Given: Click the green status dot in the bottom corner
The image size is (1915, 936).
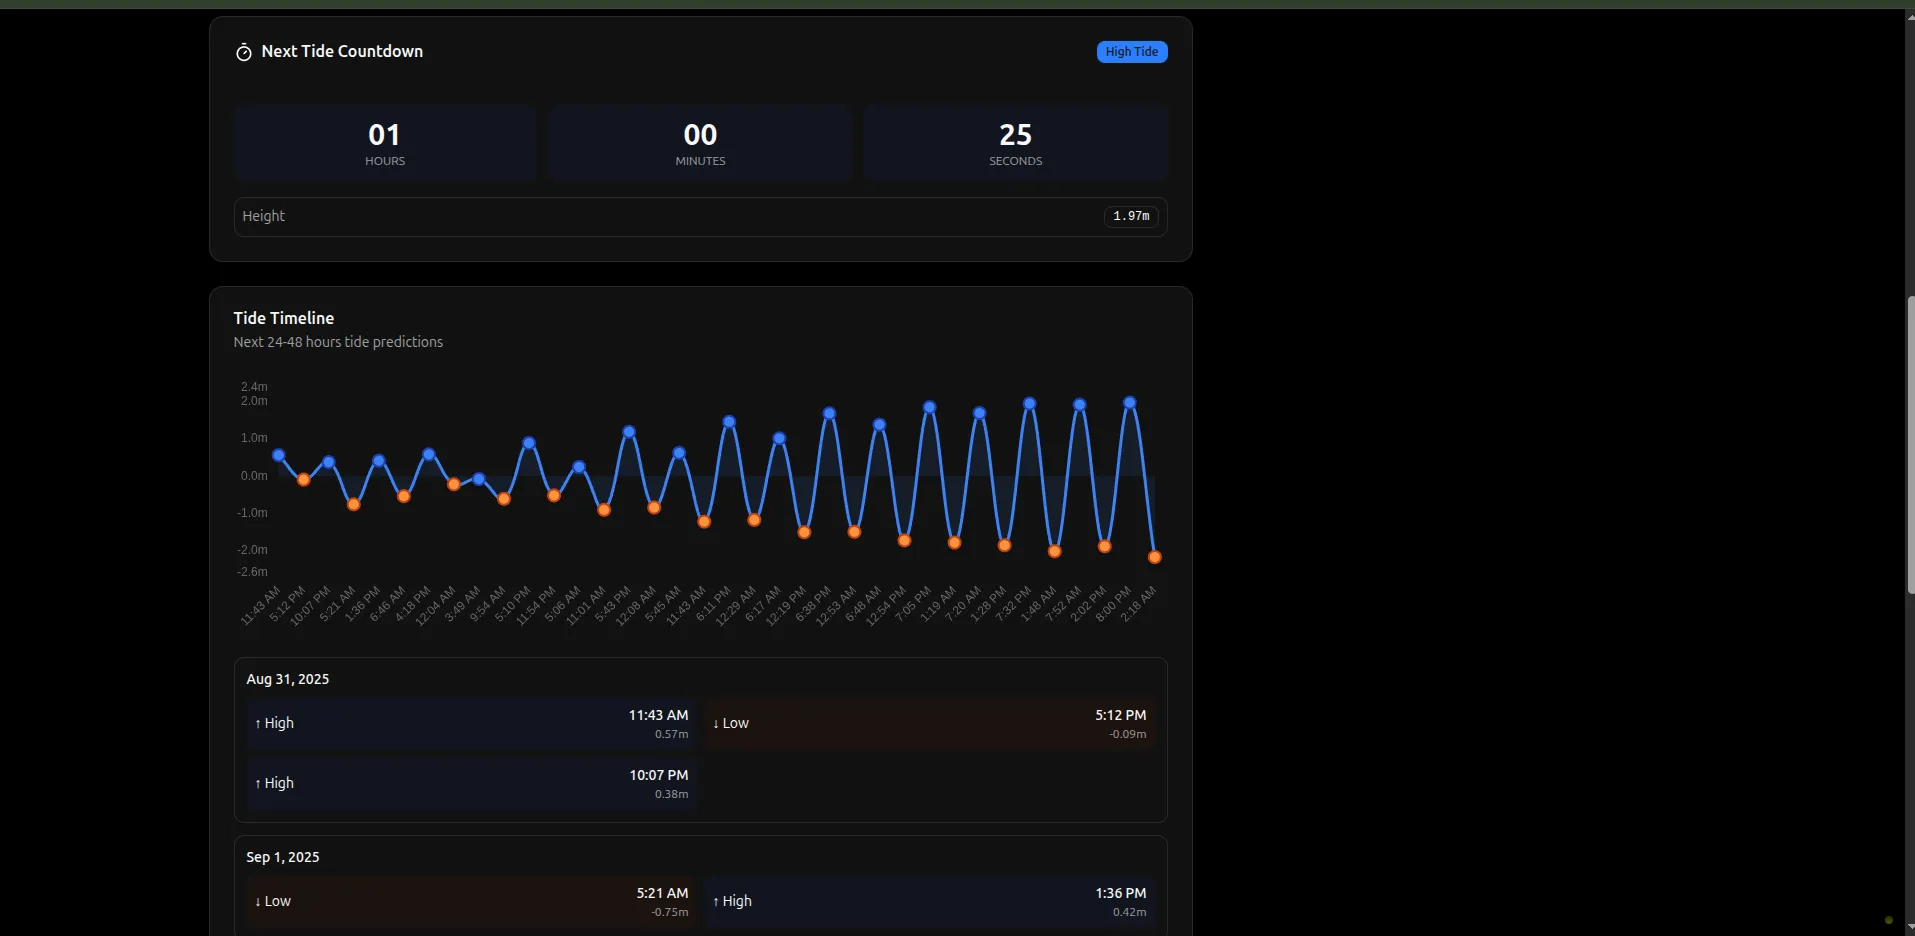Looking at the screenshot, I should pyautogui.click(x=1890, y=920).
